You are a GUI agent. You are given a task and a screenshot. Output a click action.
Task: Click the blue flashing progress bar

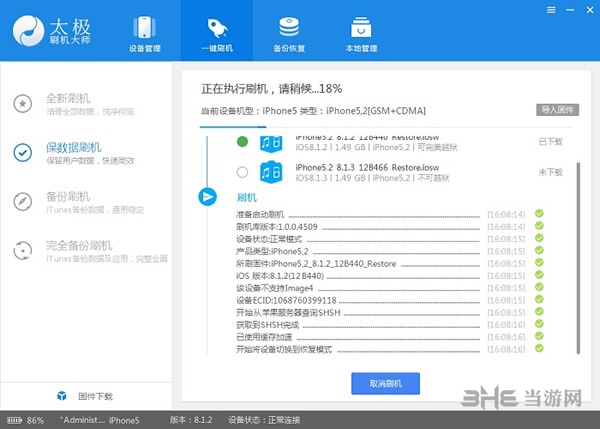point(233,126)
